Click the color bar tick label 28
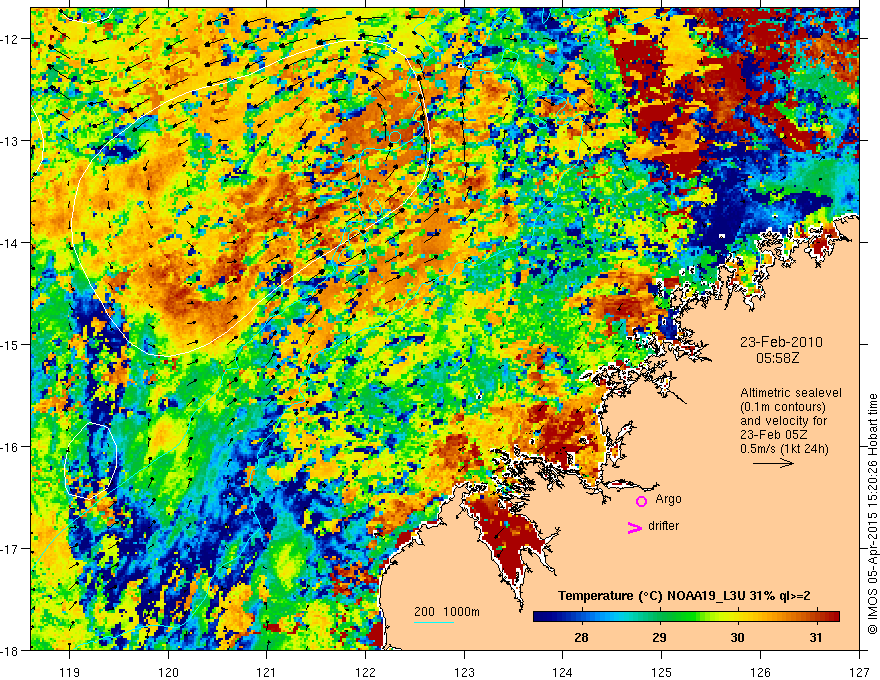The height and width of the screenshot is (680, 880). point(581,637)
